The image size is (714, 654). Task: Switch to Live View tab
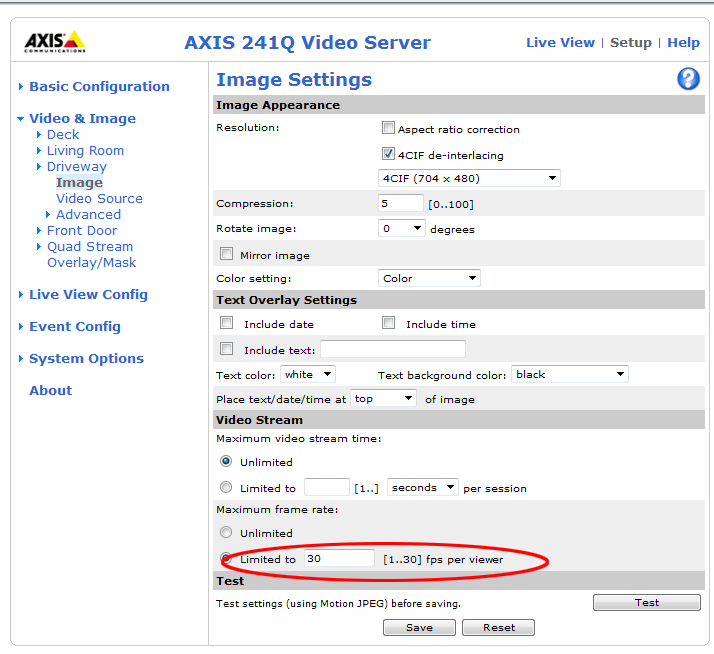tap(560, 42)
